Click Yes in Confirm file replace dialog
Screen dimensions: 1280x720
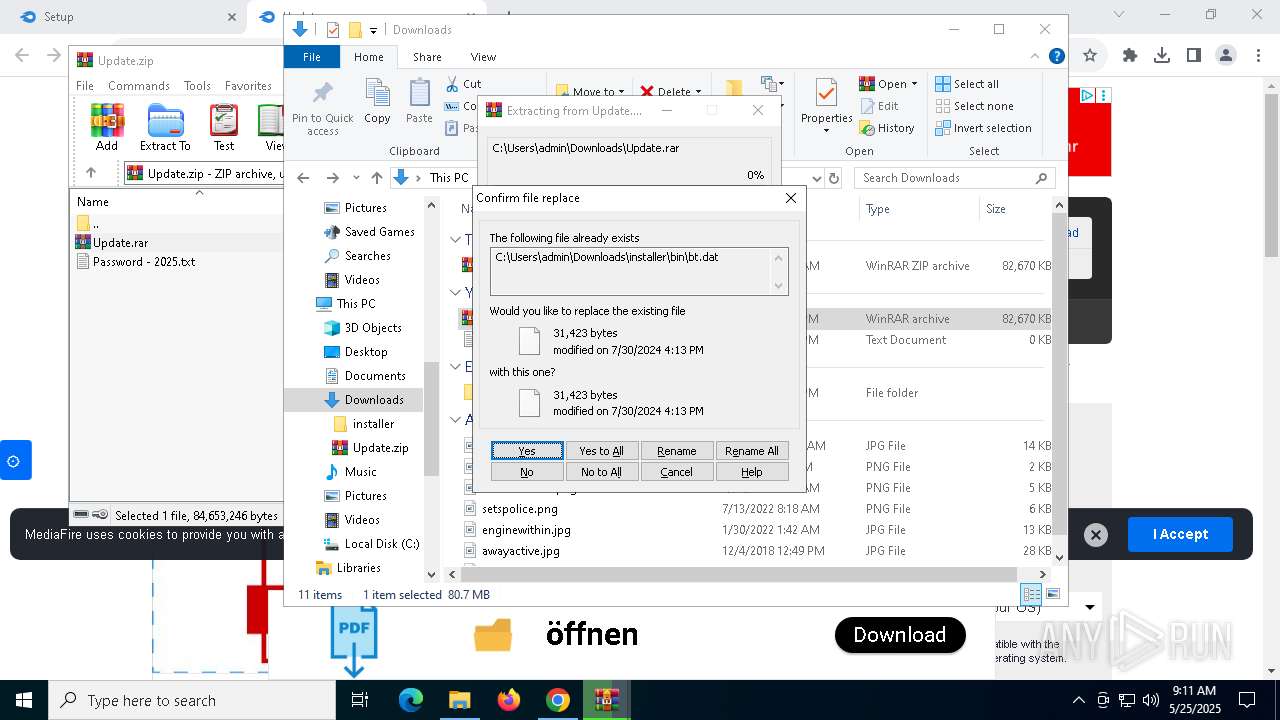coord(527,451)
